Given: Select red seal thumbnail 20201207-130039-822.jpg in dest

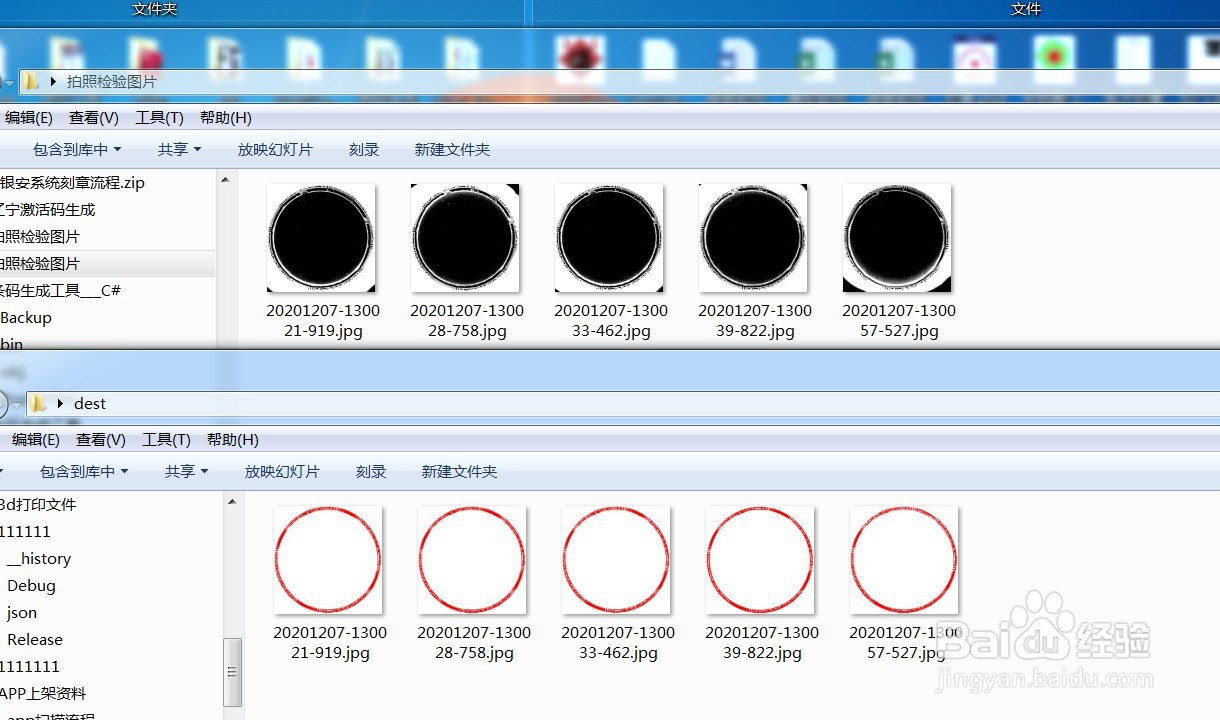Looking at the screenshot, I should point(760,560).
